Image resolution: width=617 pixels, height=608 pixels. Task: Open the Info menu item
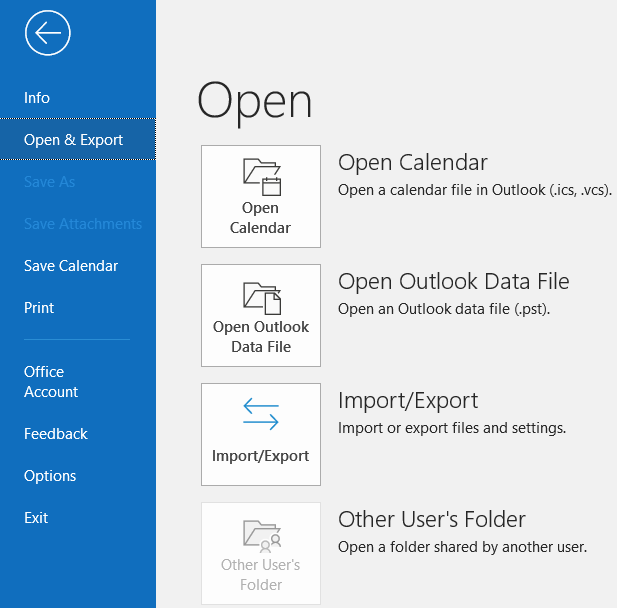[78, 98]
